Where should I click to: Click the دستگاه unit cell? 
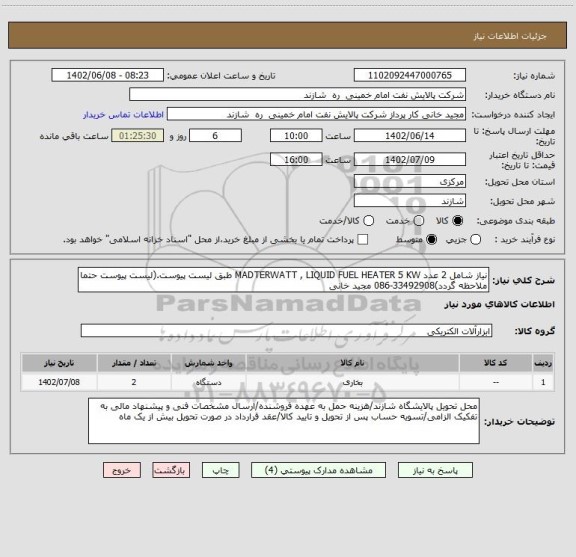pyautogui.click(x=208, y=382)
